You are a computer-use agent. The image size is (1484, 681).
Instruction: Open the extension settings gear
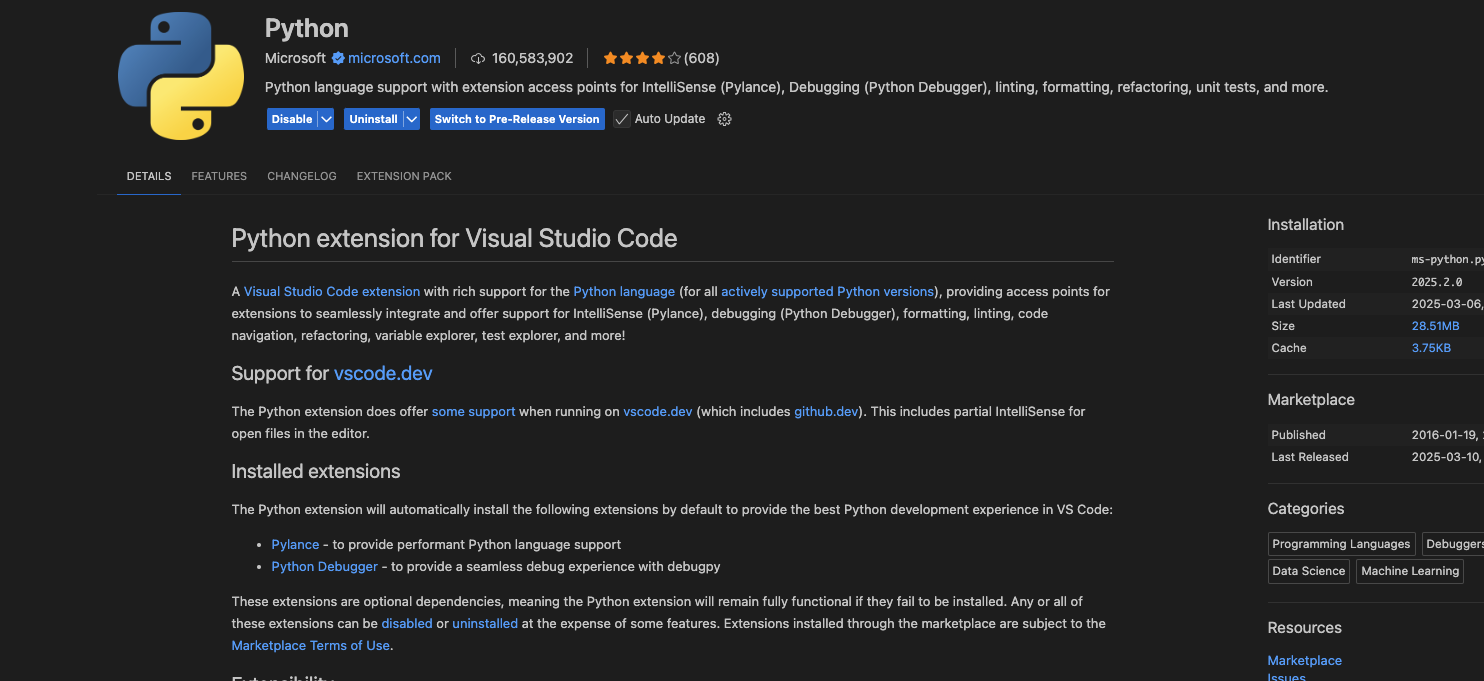click(725, 119)
